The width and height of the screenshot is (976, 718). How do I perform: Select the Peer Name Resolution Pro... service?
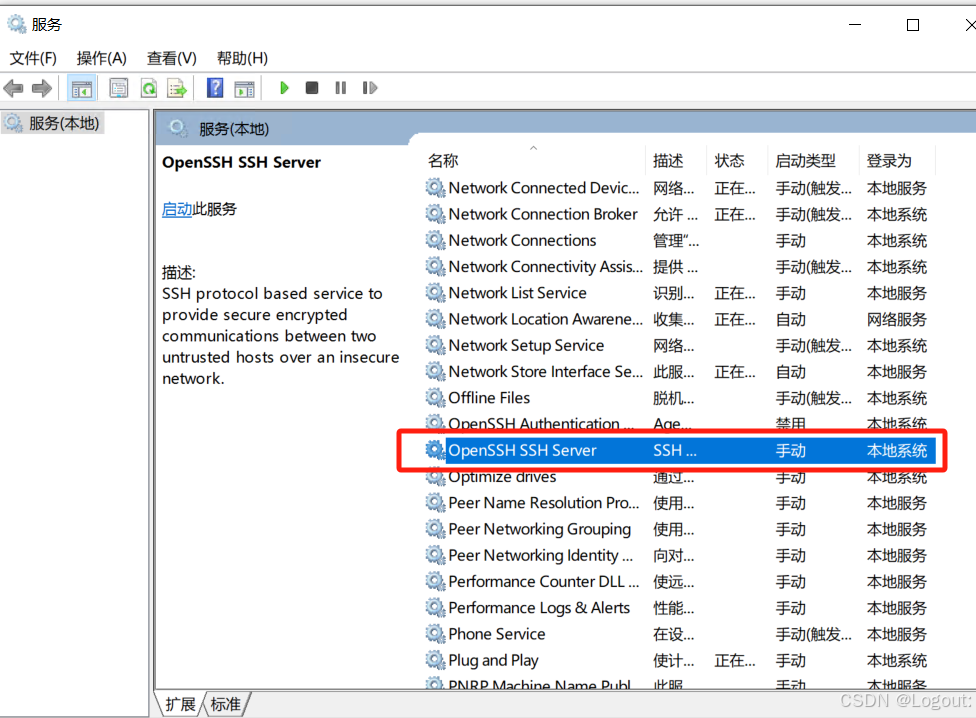point(680,503)
